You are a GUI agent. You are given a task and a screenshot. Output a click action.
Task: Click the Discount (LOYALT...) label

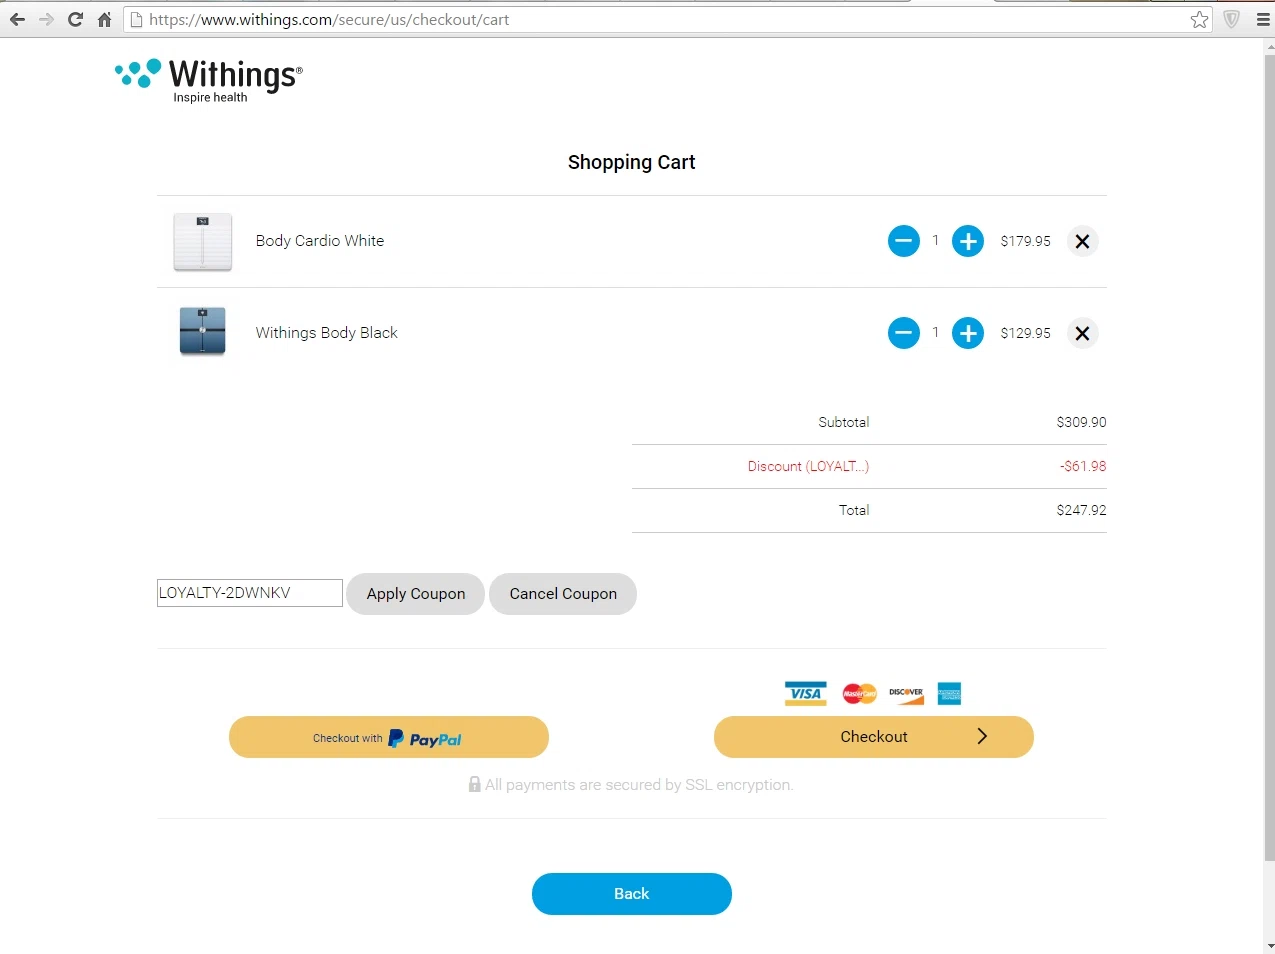click(808, 466)
